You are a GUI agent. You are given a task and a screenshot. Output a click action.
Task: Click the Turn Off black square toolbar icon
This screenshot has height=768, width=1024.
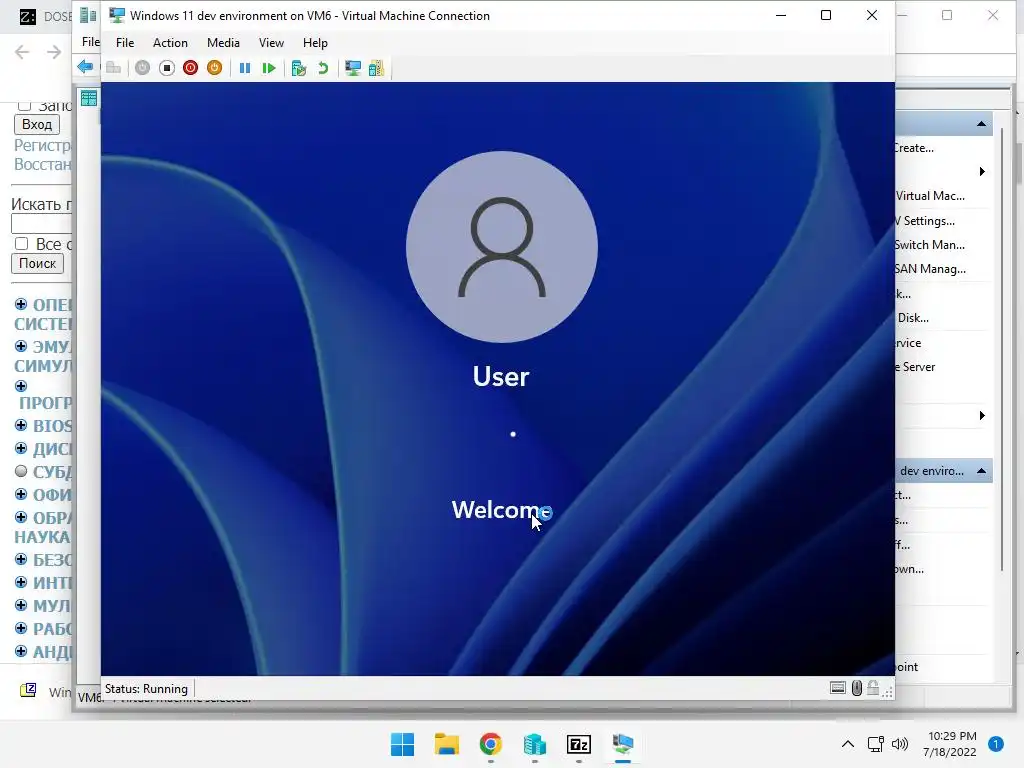tap(167, 68)
